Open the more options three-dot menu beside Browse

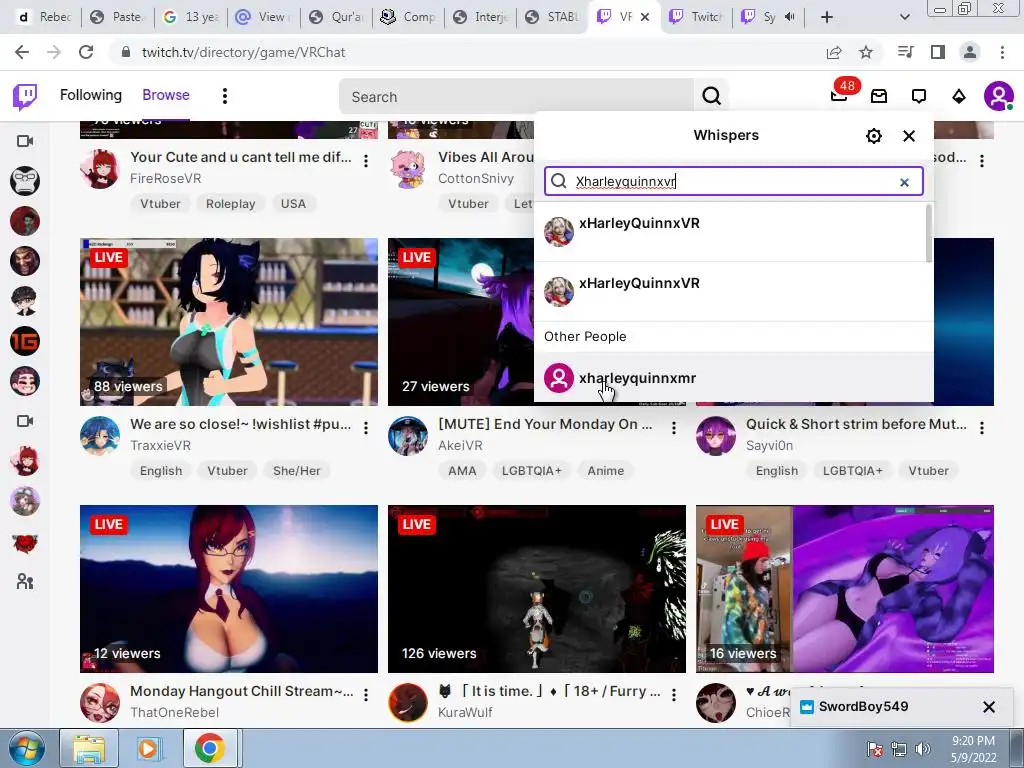click(225, 96)
